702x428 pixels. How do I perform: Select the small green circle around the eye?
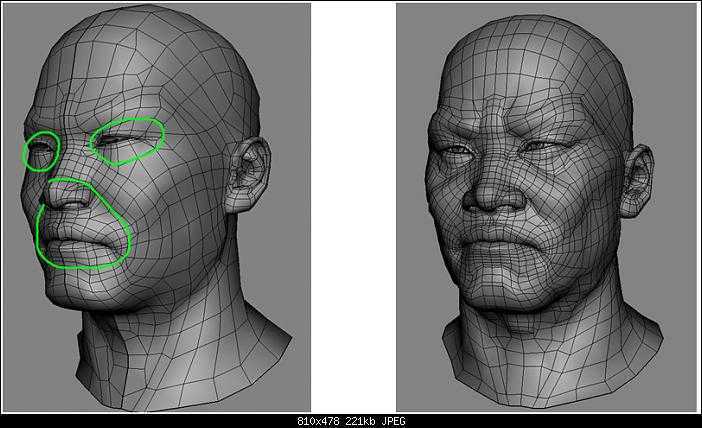coord(41,151)
